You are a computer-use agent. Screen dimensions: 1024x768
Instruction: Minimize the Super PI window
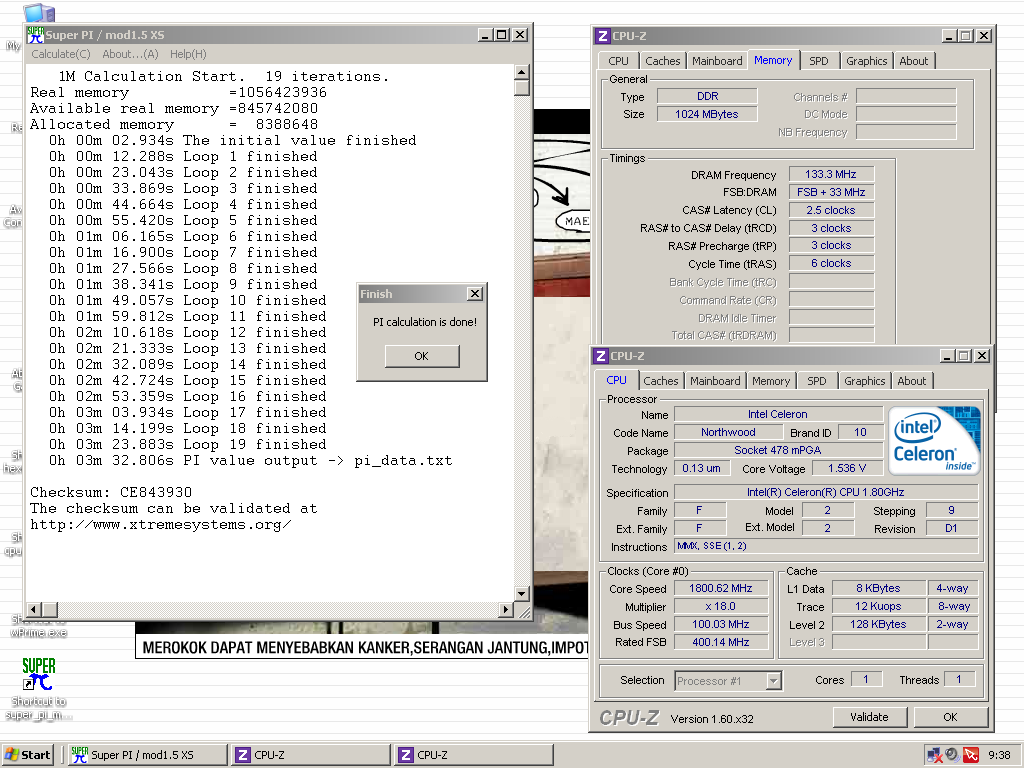coord(485,35)
